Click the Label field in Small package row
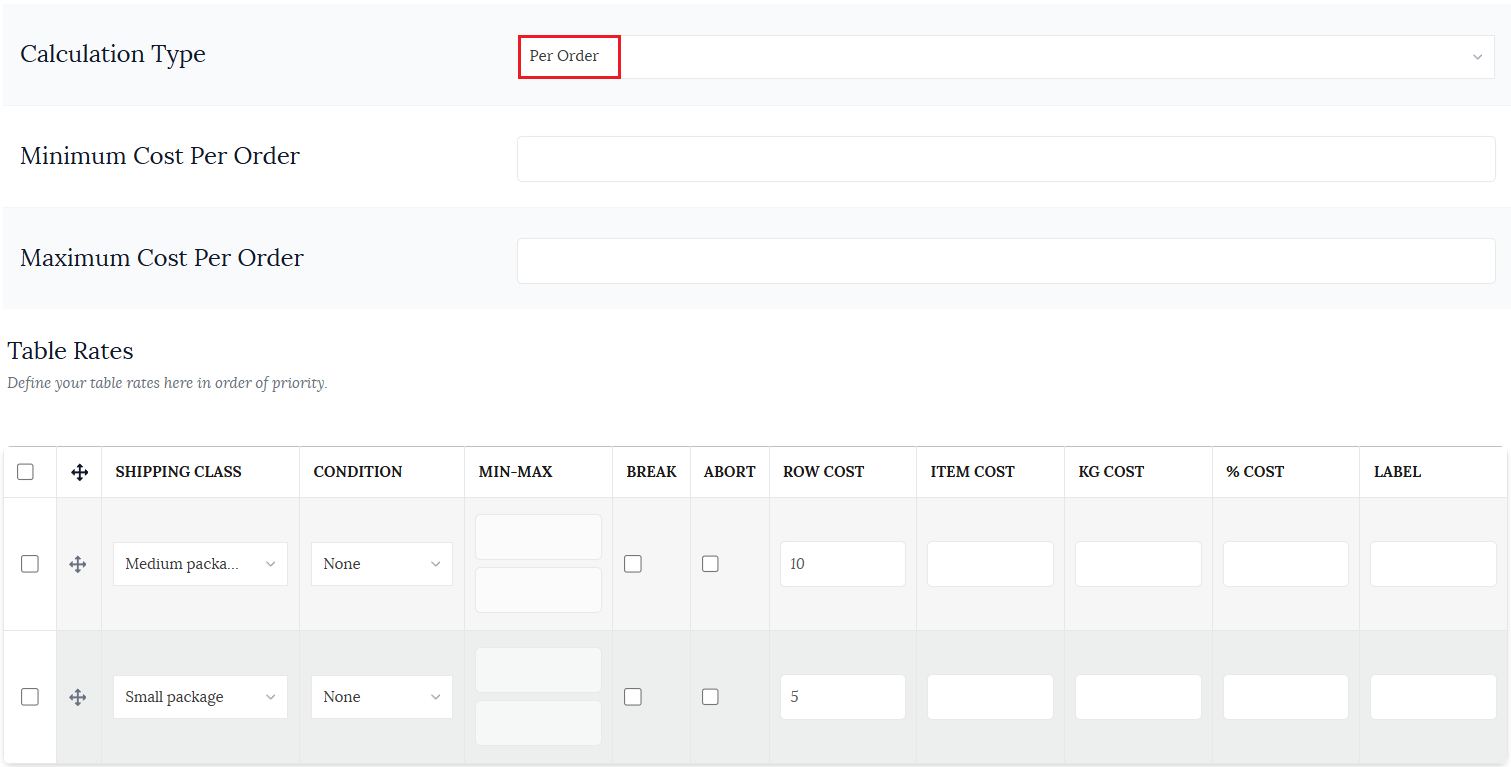The image size is (1511, 767). tap(1433, 697)
